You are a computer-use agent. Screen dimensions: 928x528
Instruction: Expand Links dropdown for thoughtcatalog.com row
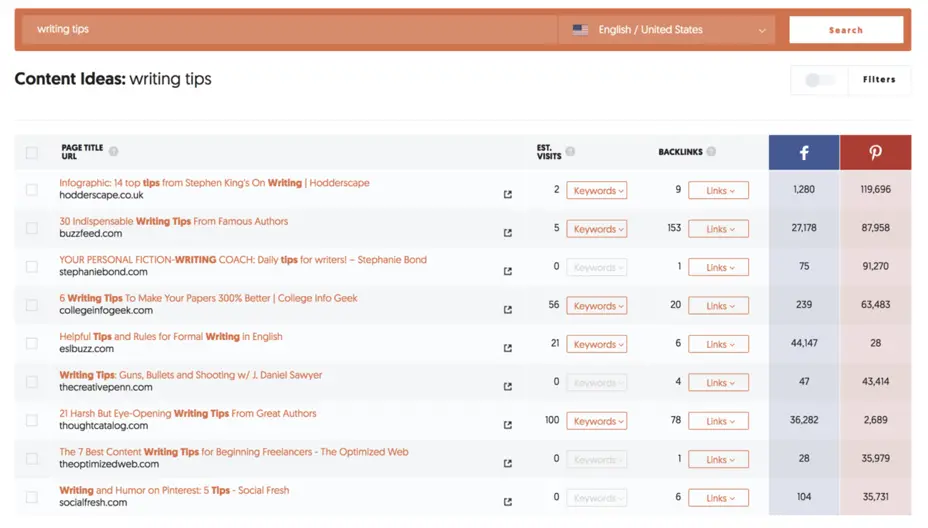718,421
